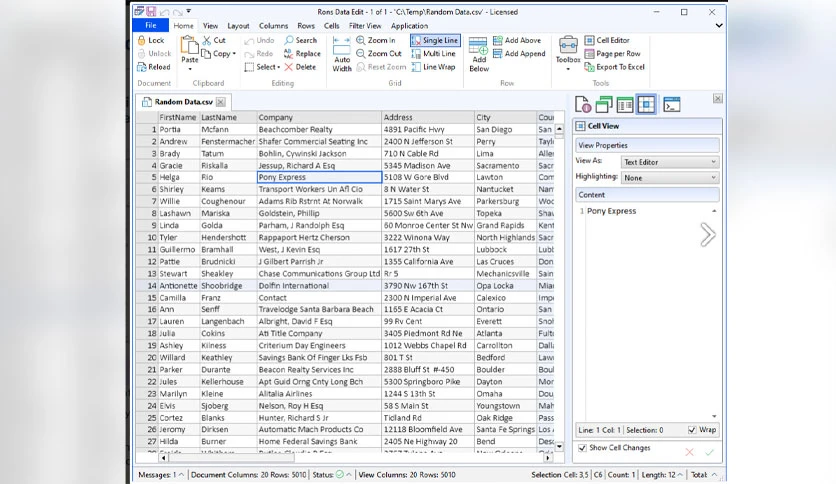Open the Cell Editor
The height and width of the screenshot is (484, 836).
coord(607,40)
